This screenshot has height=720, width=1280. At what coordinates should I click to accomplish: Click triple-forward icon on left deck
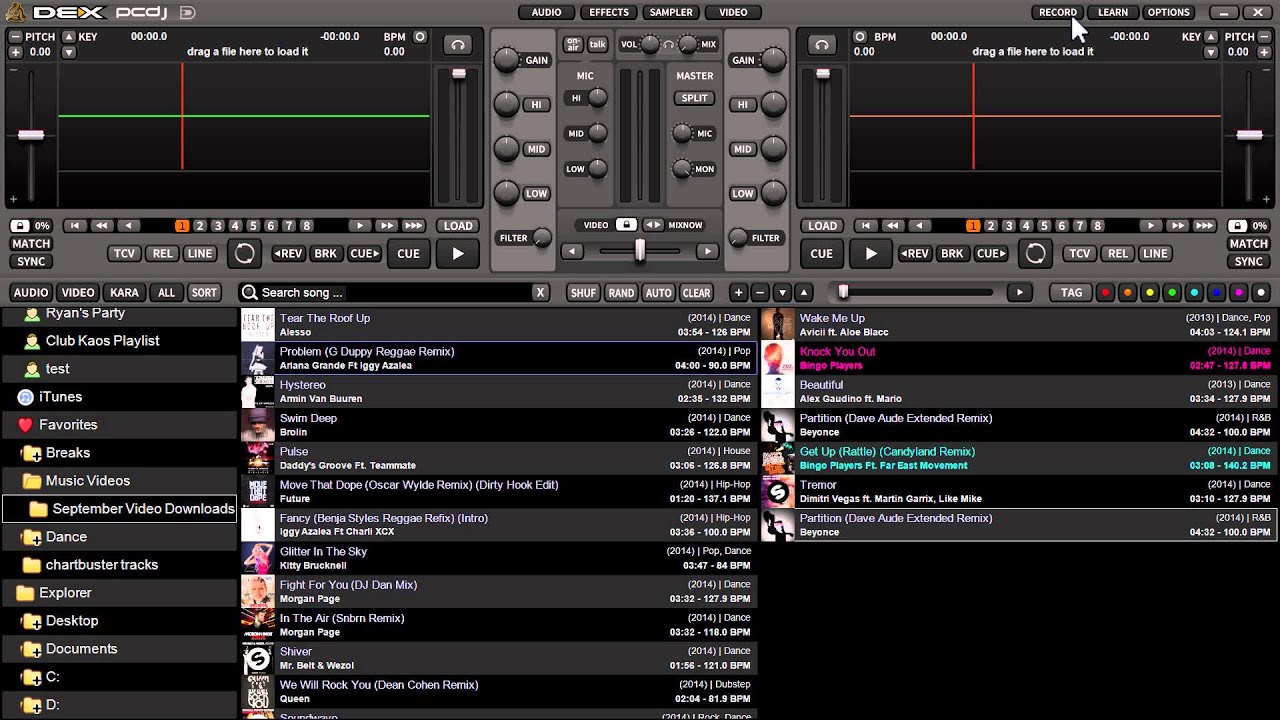413,226
